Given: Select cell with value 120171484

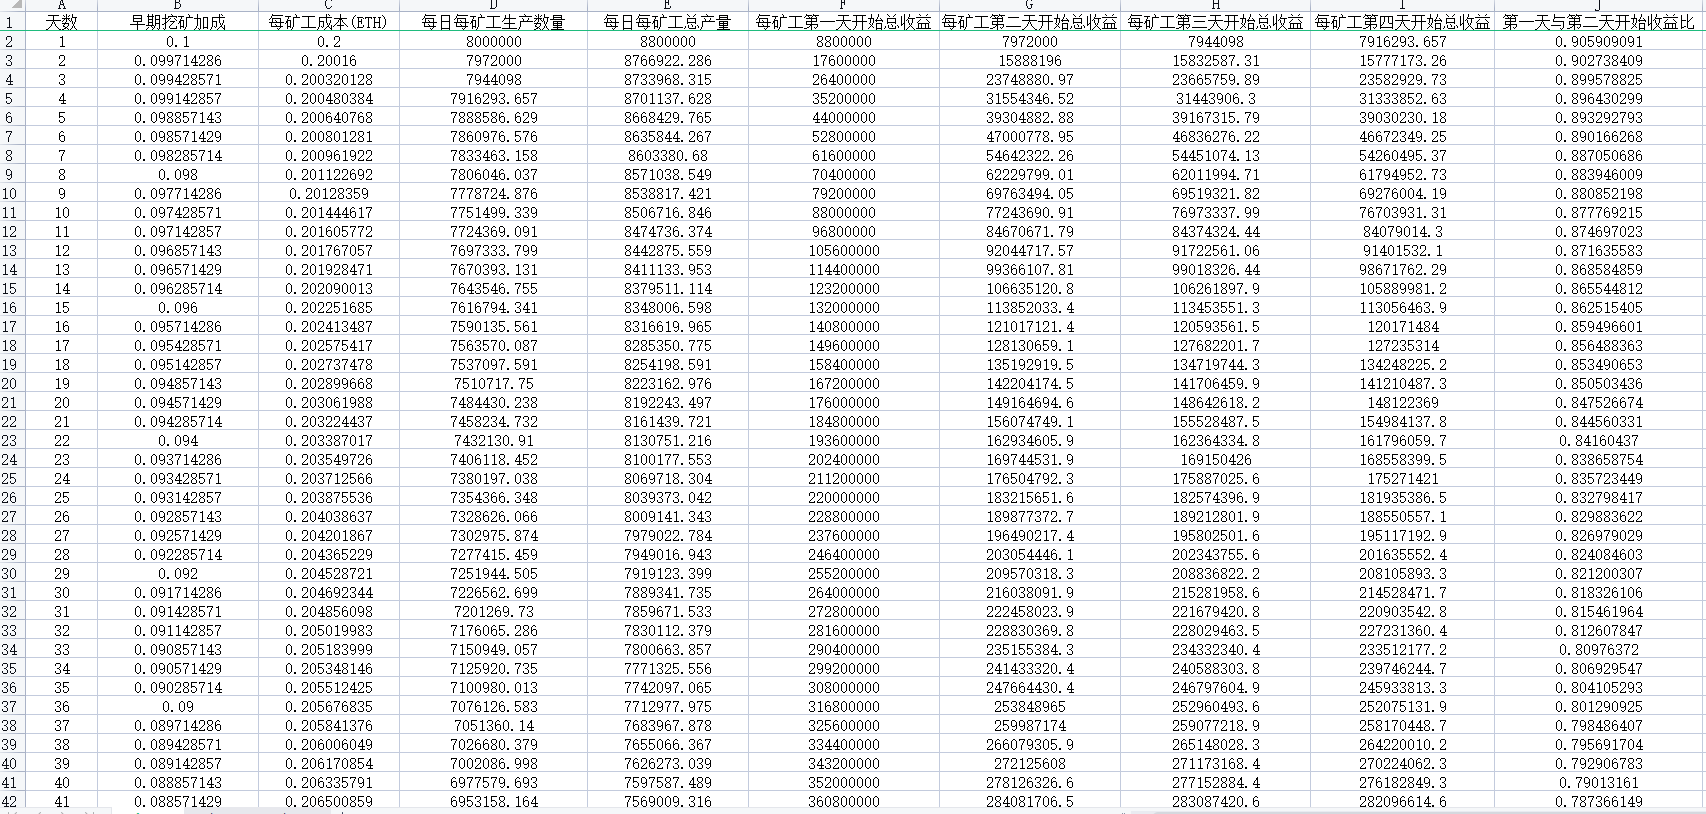Looking at the screenshot, I should (x=1402, y=326).
